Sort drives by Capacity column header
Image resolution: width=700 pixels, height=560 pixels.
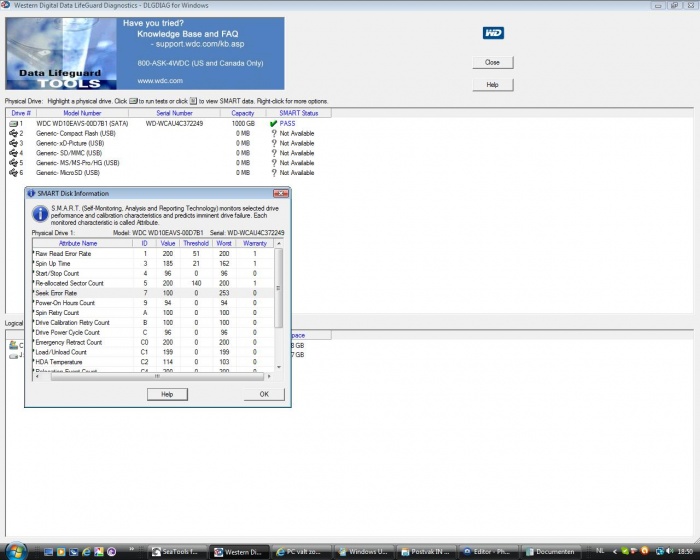243,113
